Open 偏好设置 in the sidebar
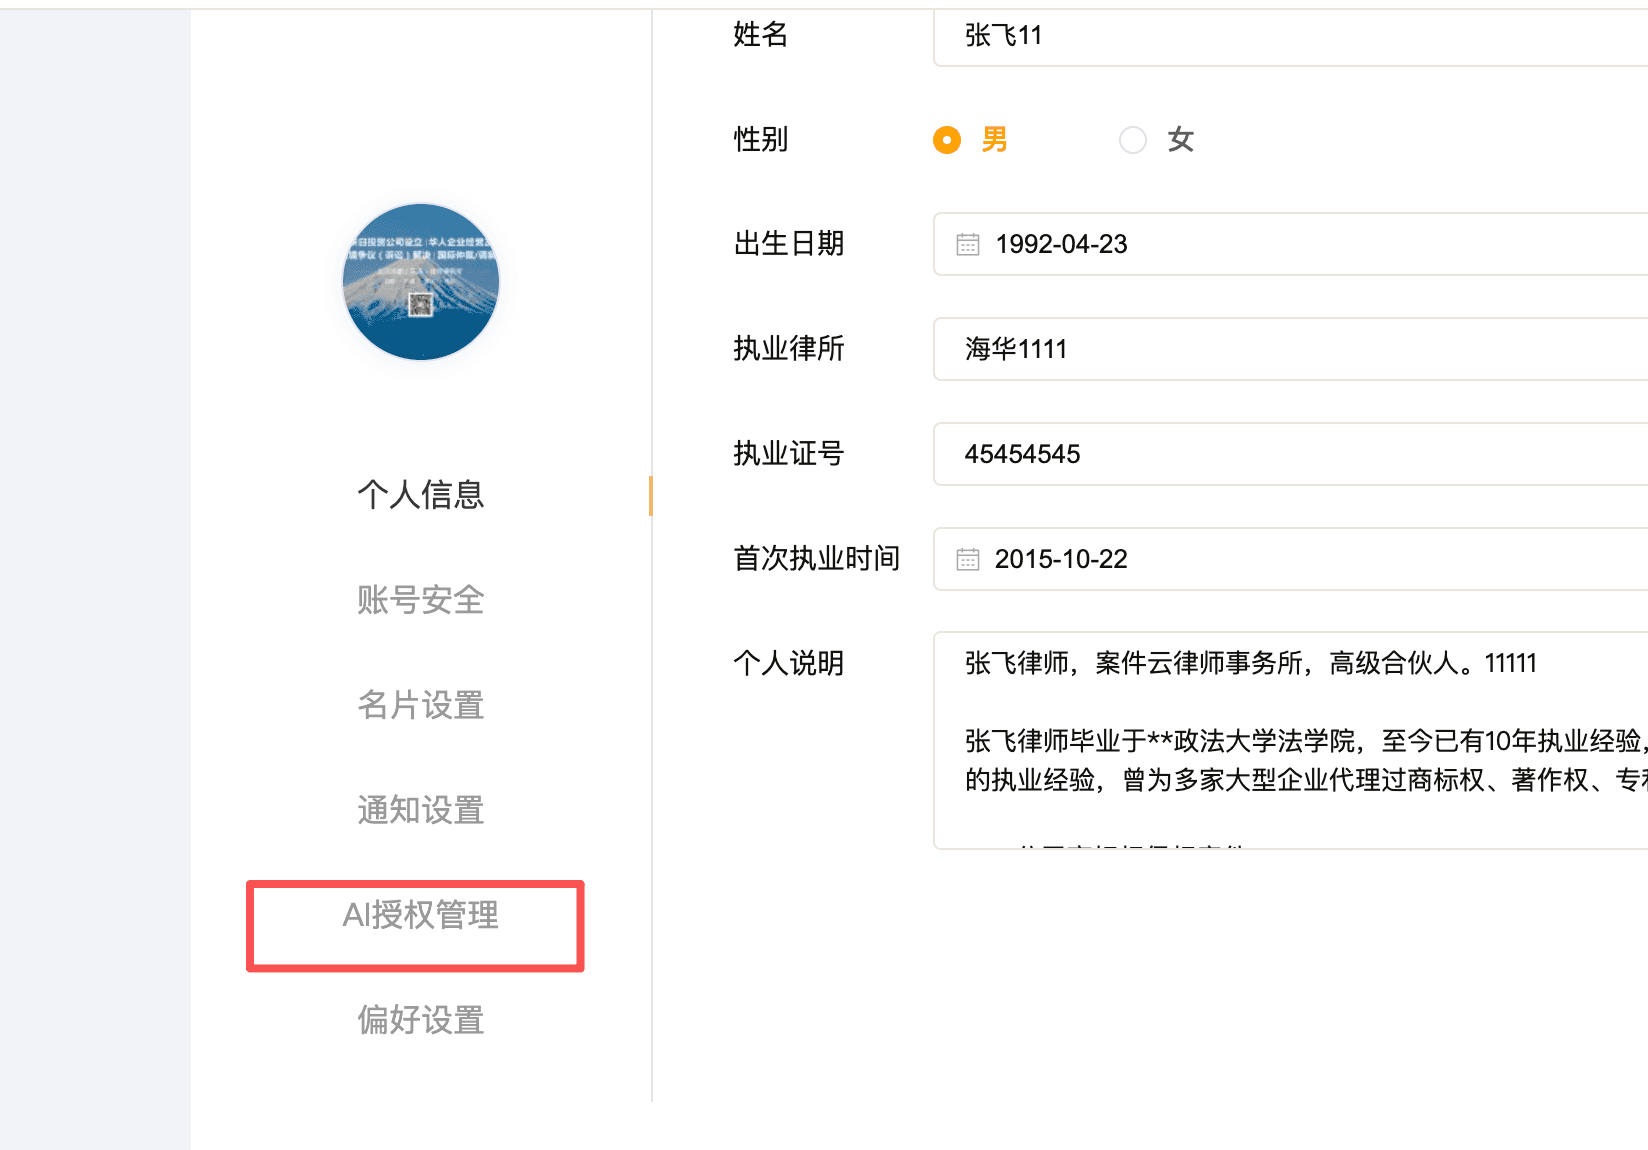1648x1150 pixels. point(421,1020)
